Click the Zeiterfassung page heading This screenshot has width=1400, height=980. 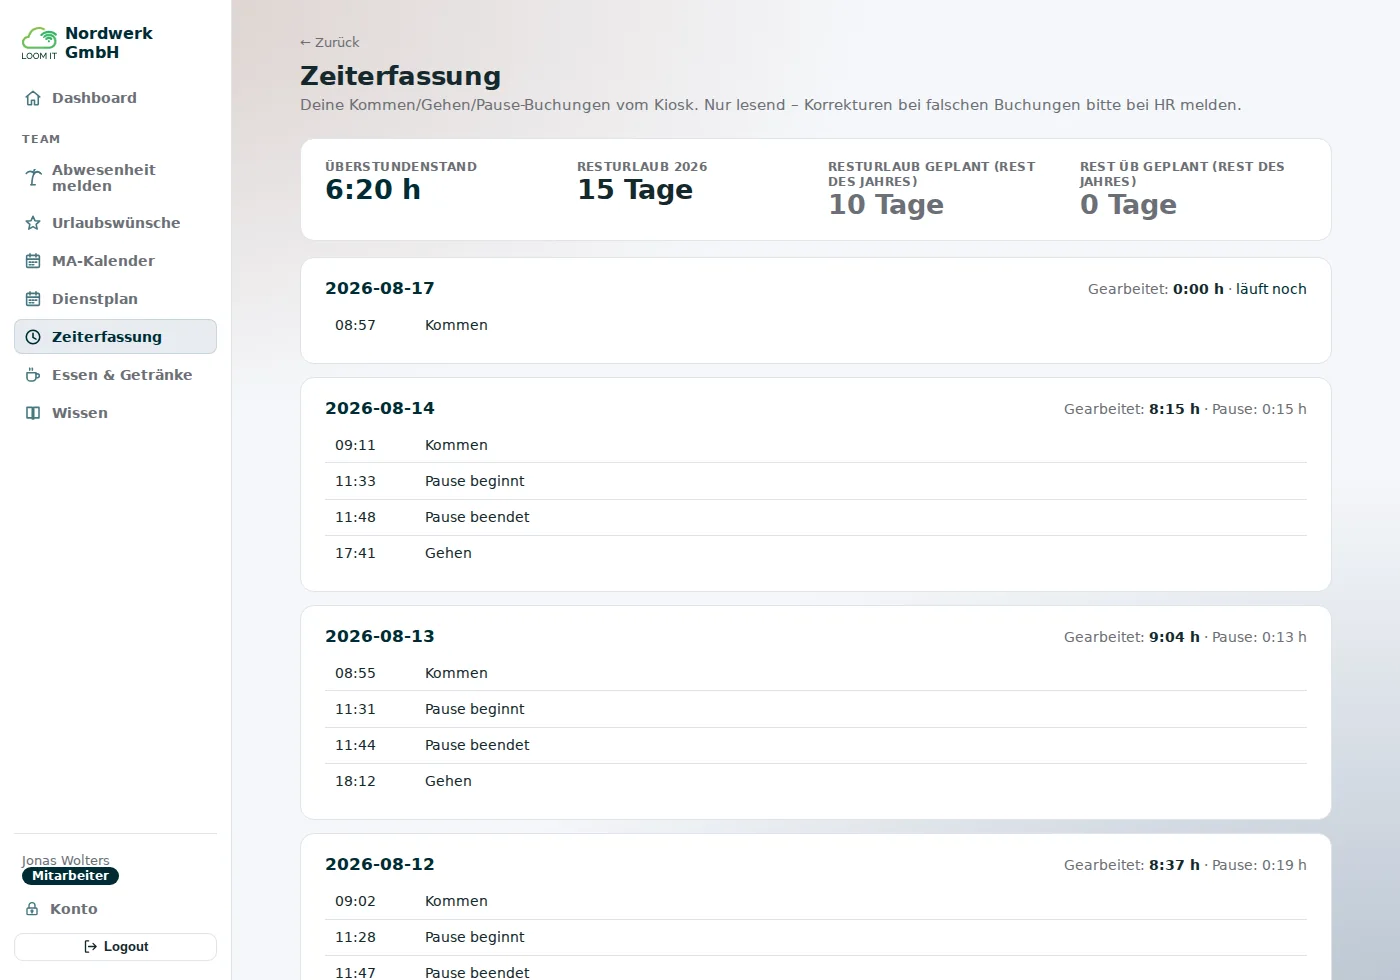click(400, 76)
